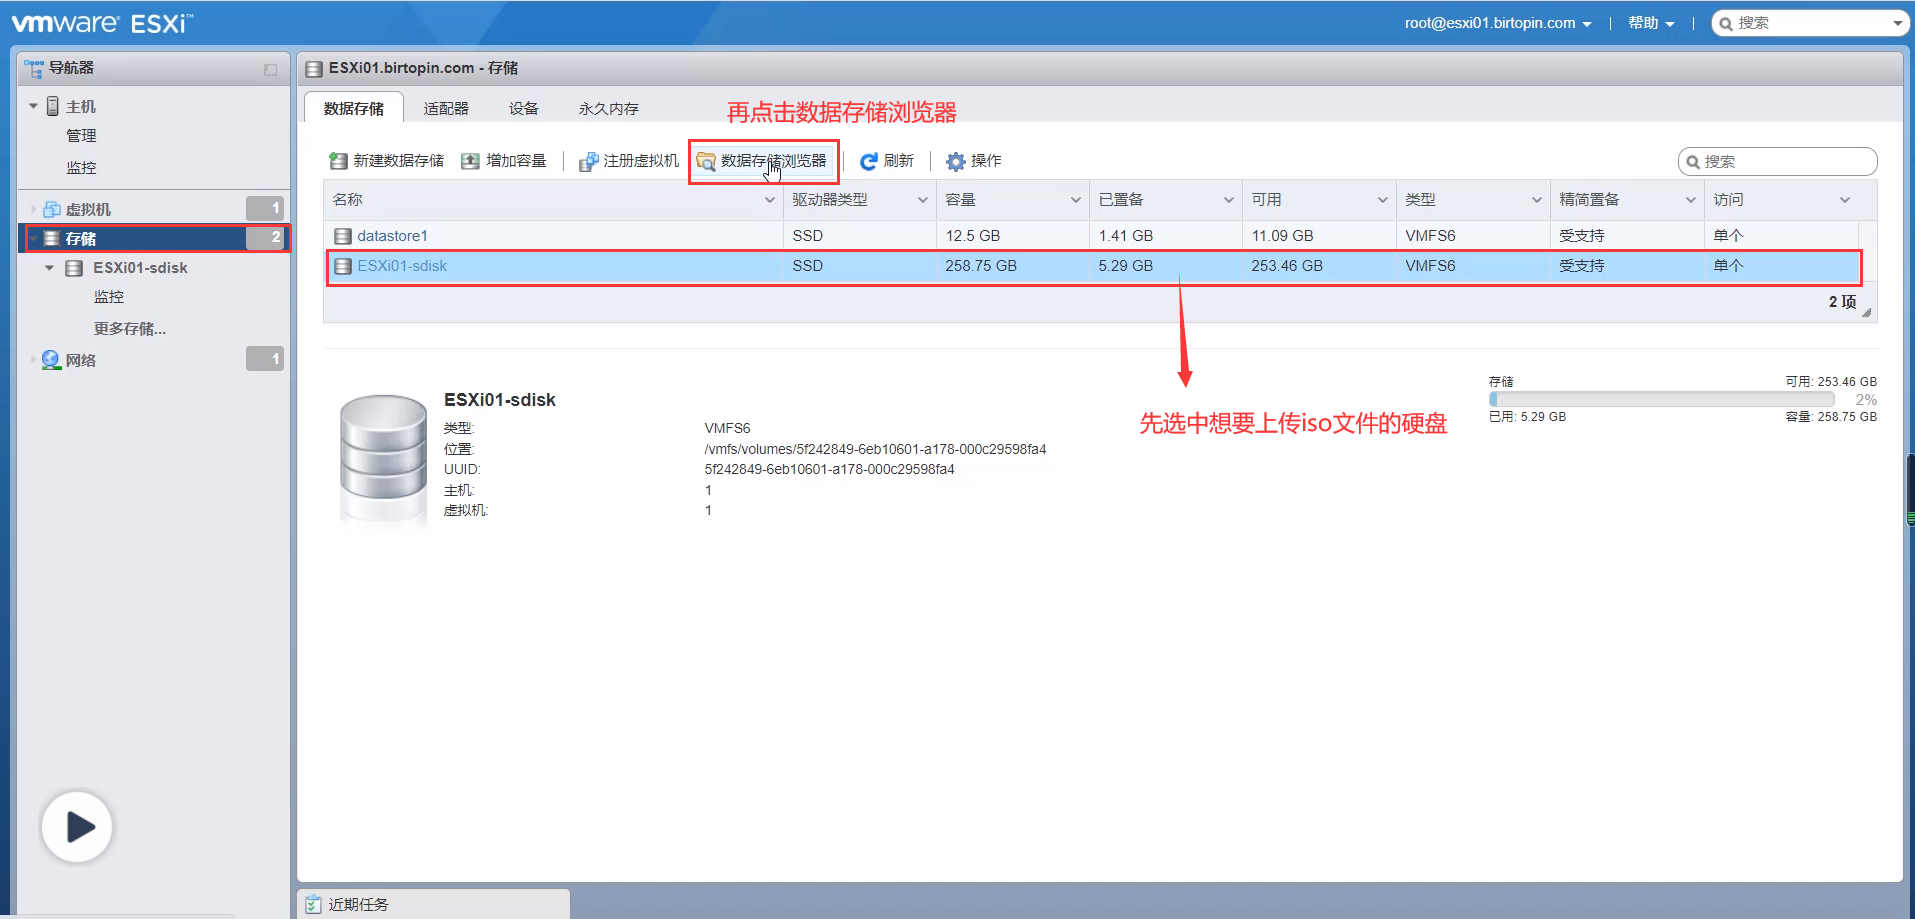Open the datastore1 link in the table

point(392,236)
